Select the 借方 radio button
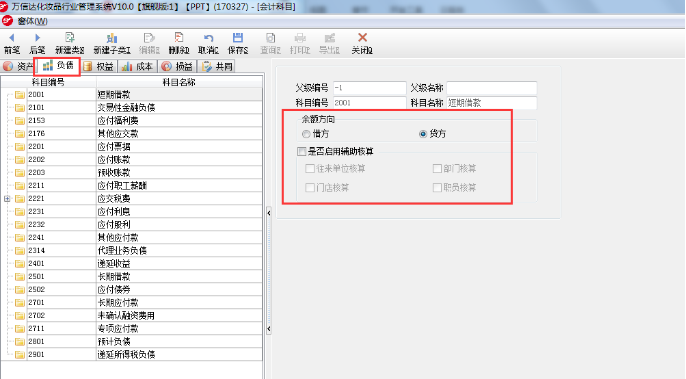Viewport: 686px width, 379px height. click(306, 134)
